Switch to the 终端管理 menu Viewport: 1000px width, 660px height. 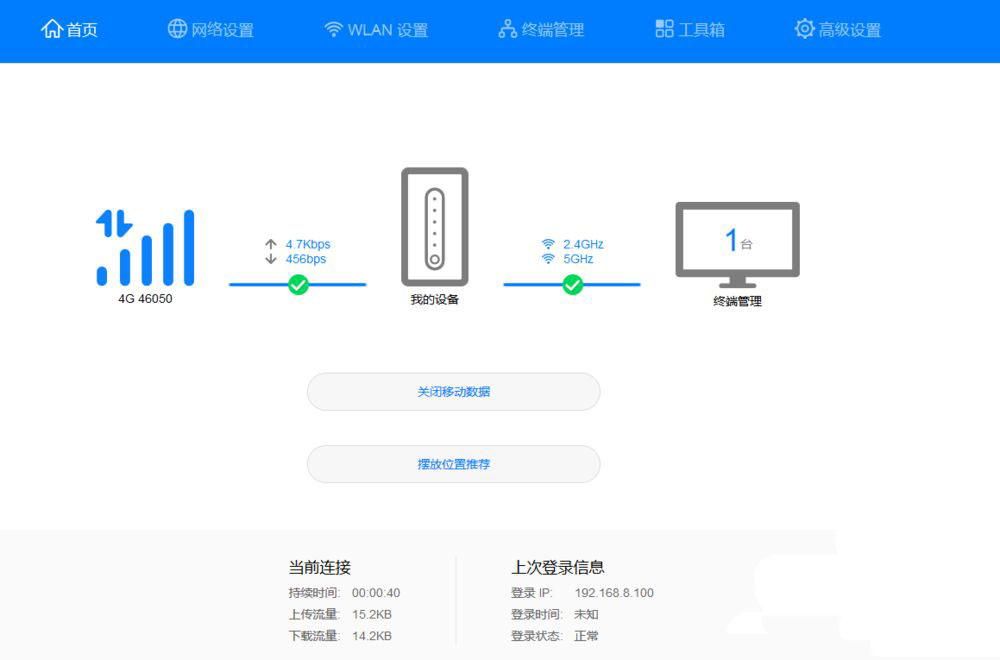click(x=541, y=29)
